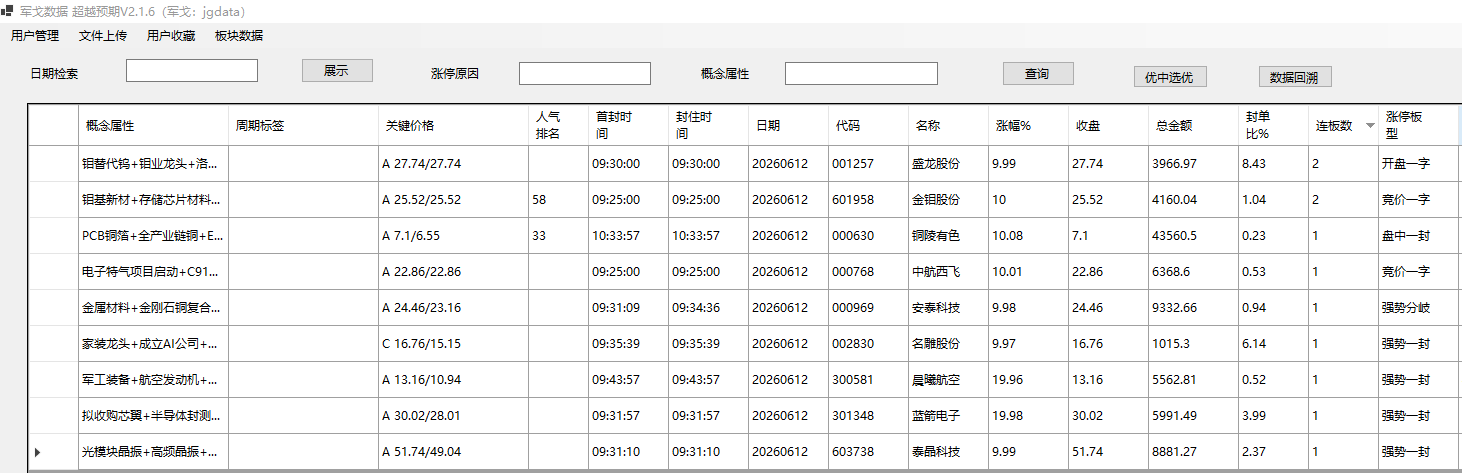Sort by 代码 column header
1462x473 pixels.
click(x=868, y=126)
